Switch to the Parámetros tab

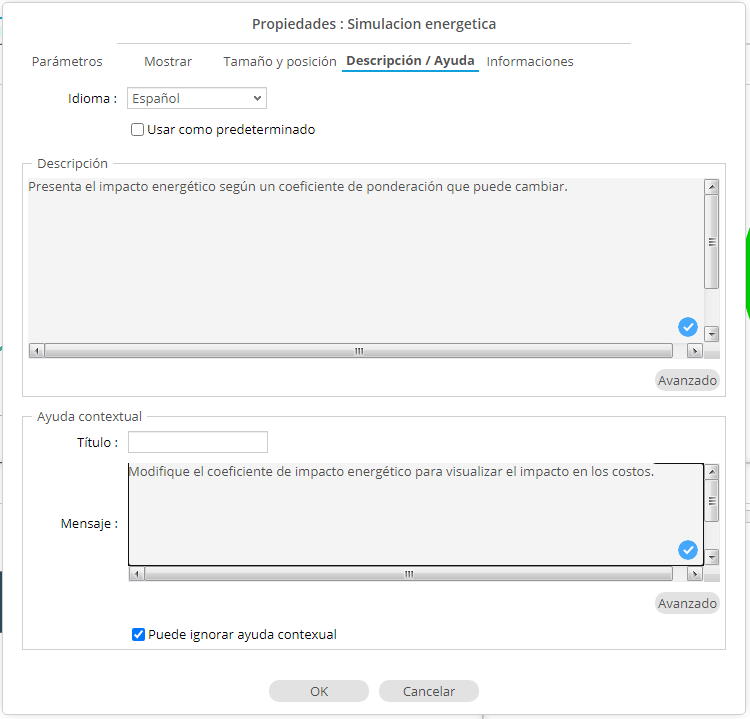point(67,62)
